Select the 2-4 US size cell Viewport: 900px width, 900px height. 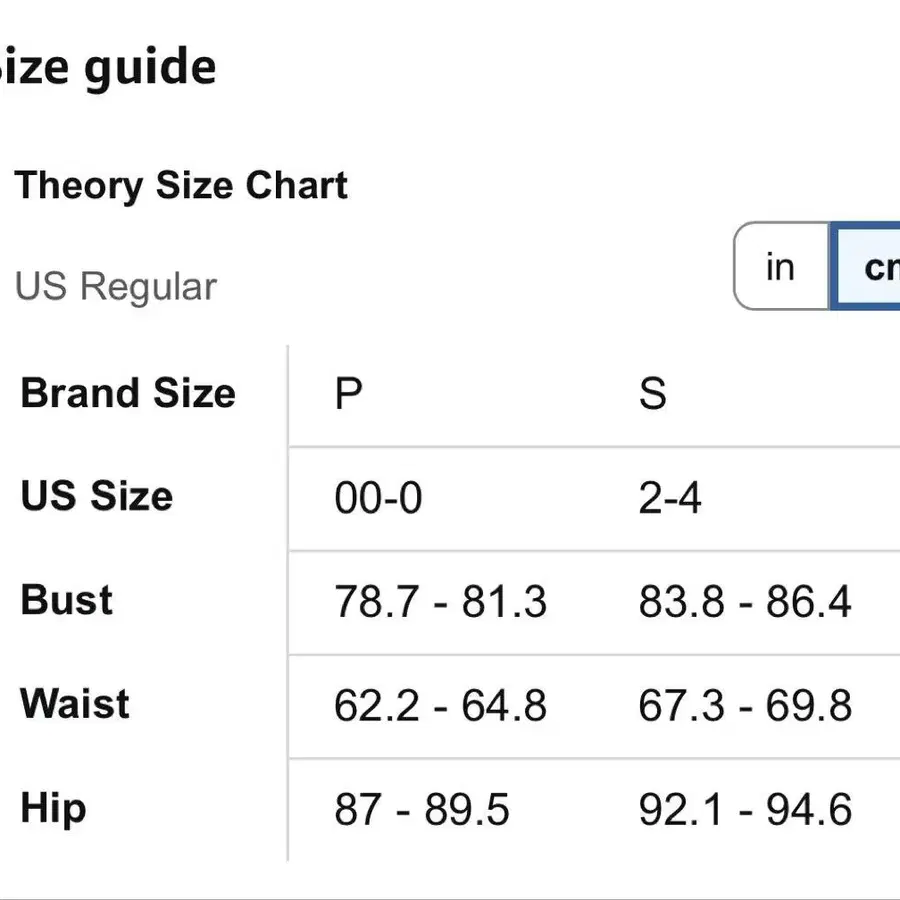[x=670, y=497]
